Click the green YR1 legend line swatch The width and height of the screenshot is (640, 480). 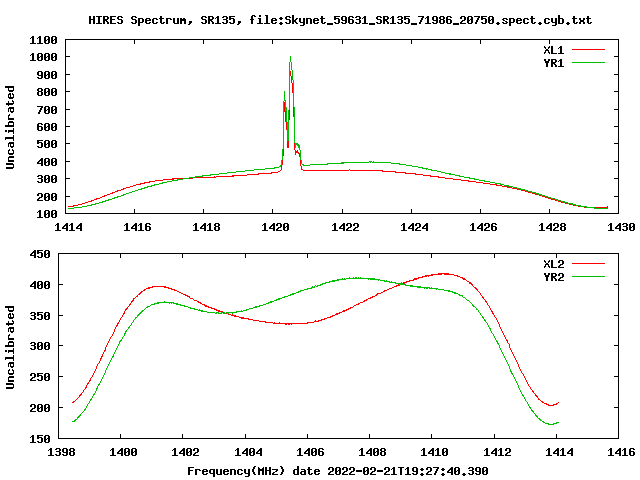[x=588, y=62]
